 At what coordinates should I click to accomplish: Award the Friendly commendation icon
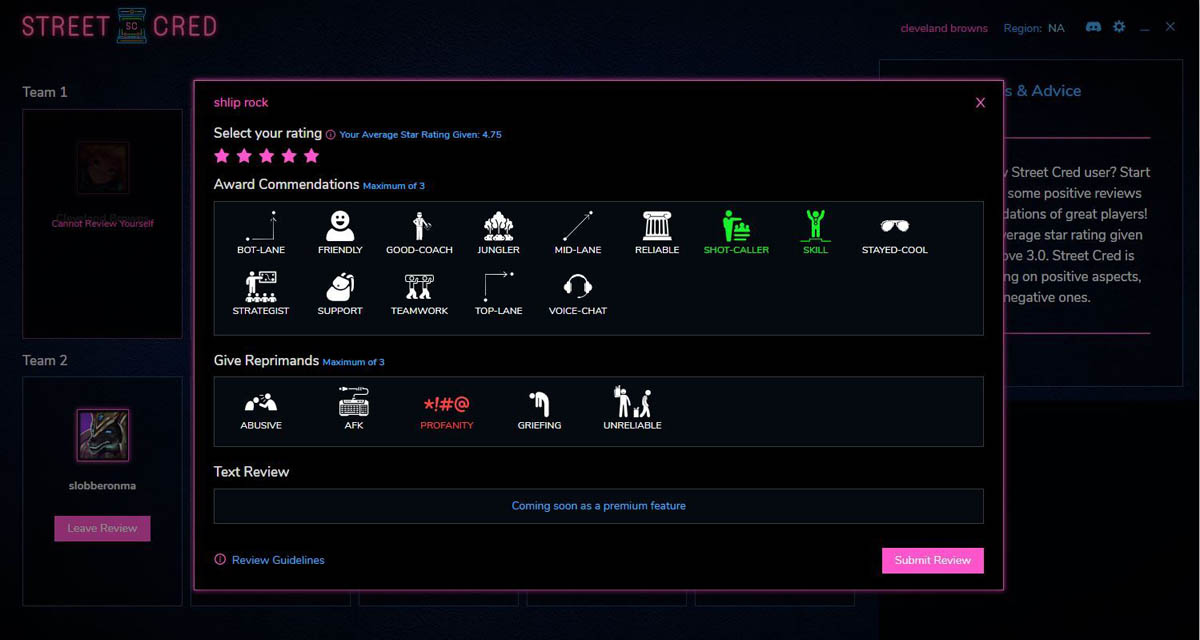[x=340, y=228]
